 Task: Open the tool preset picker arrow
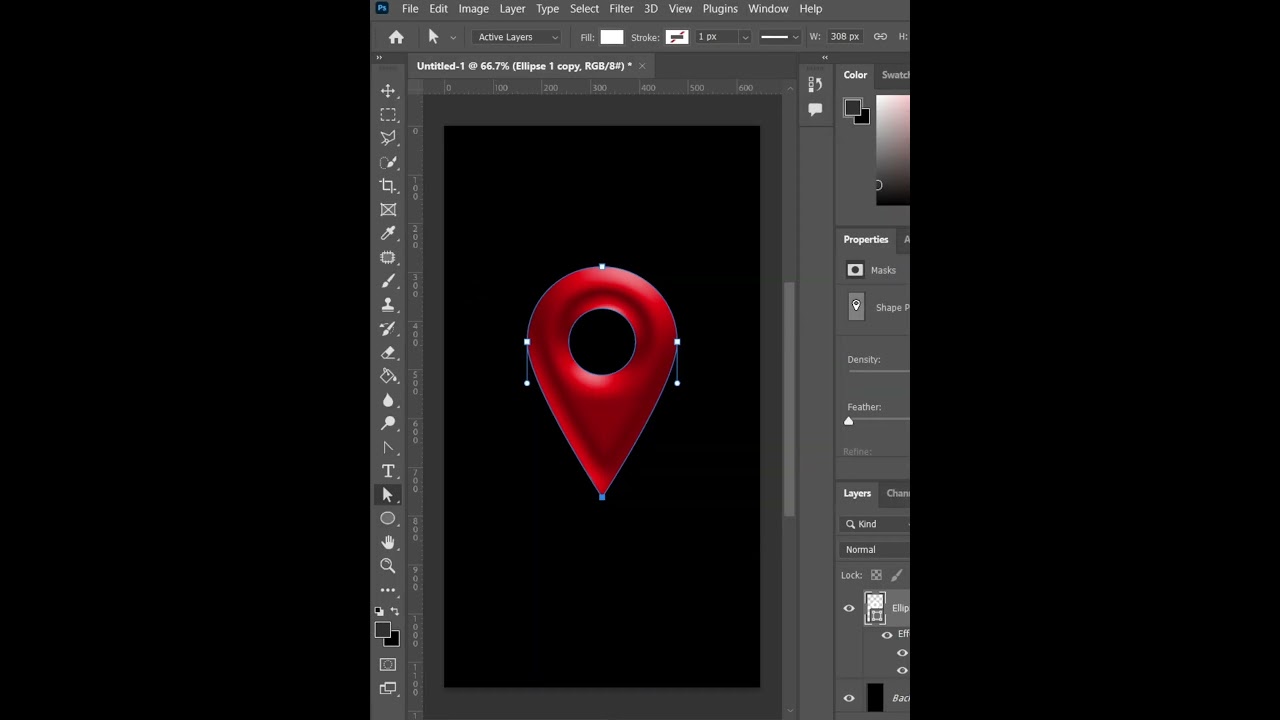[453, 37]
